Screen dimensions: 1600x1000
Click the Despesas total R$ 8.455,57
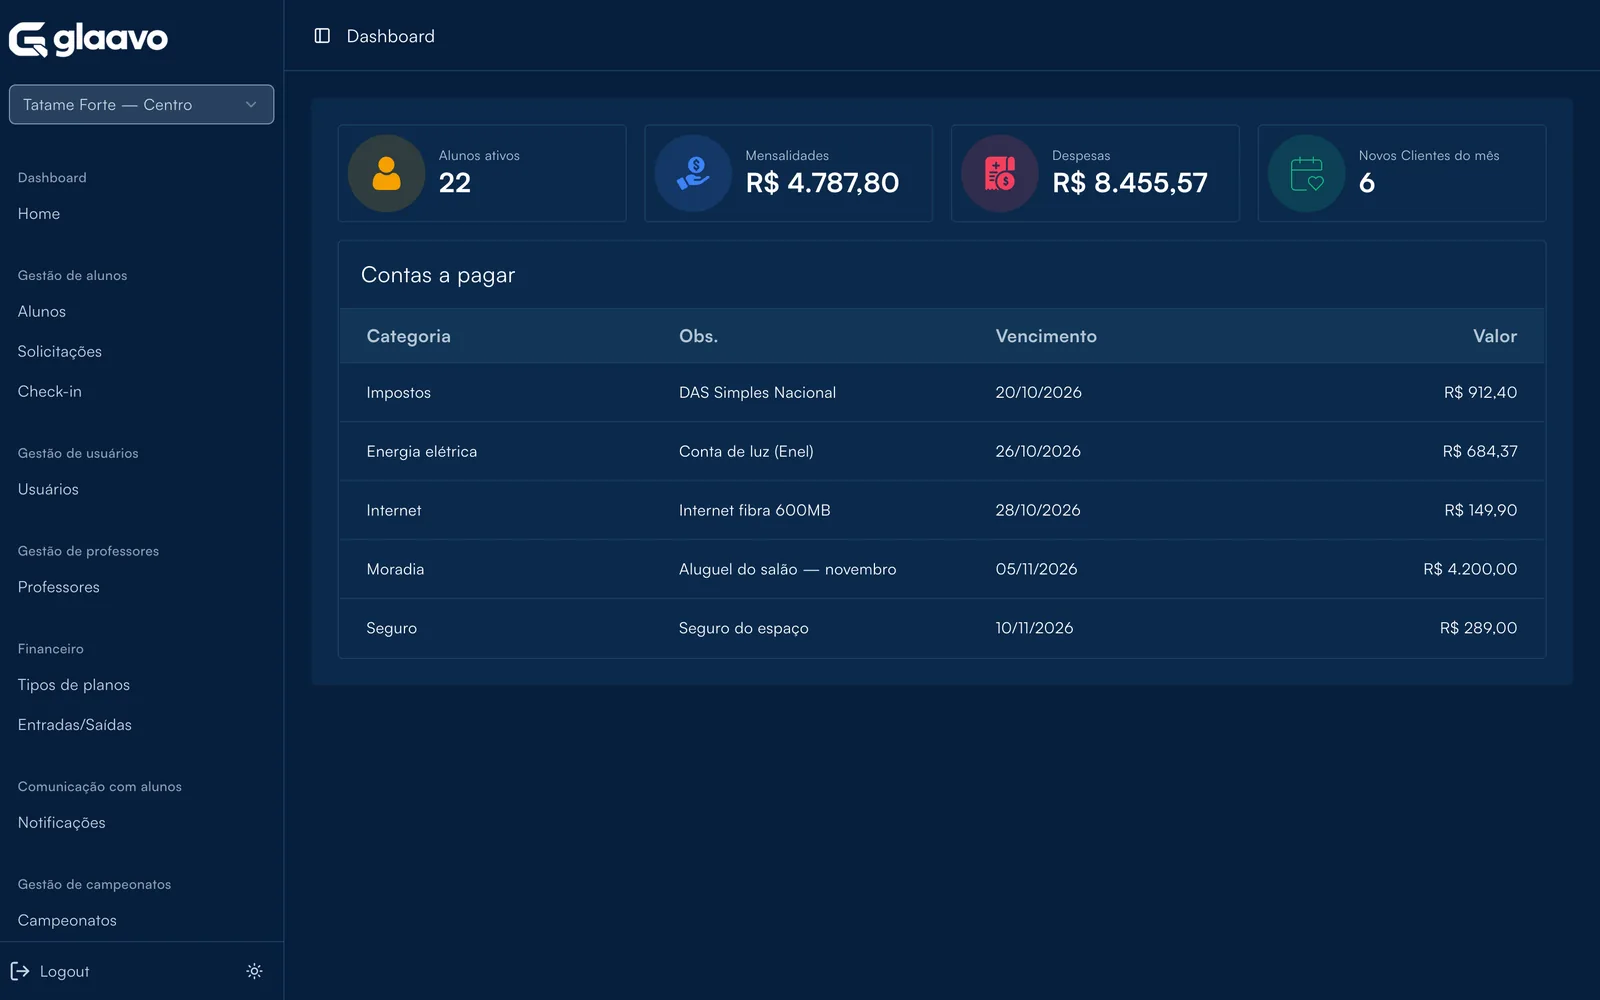pos(1130,183)
